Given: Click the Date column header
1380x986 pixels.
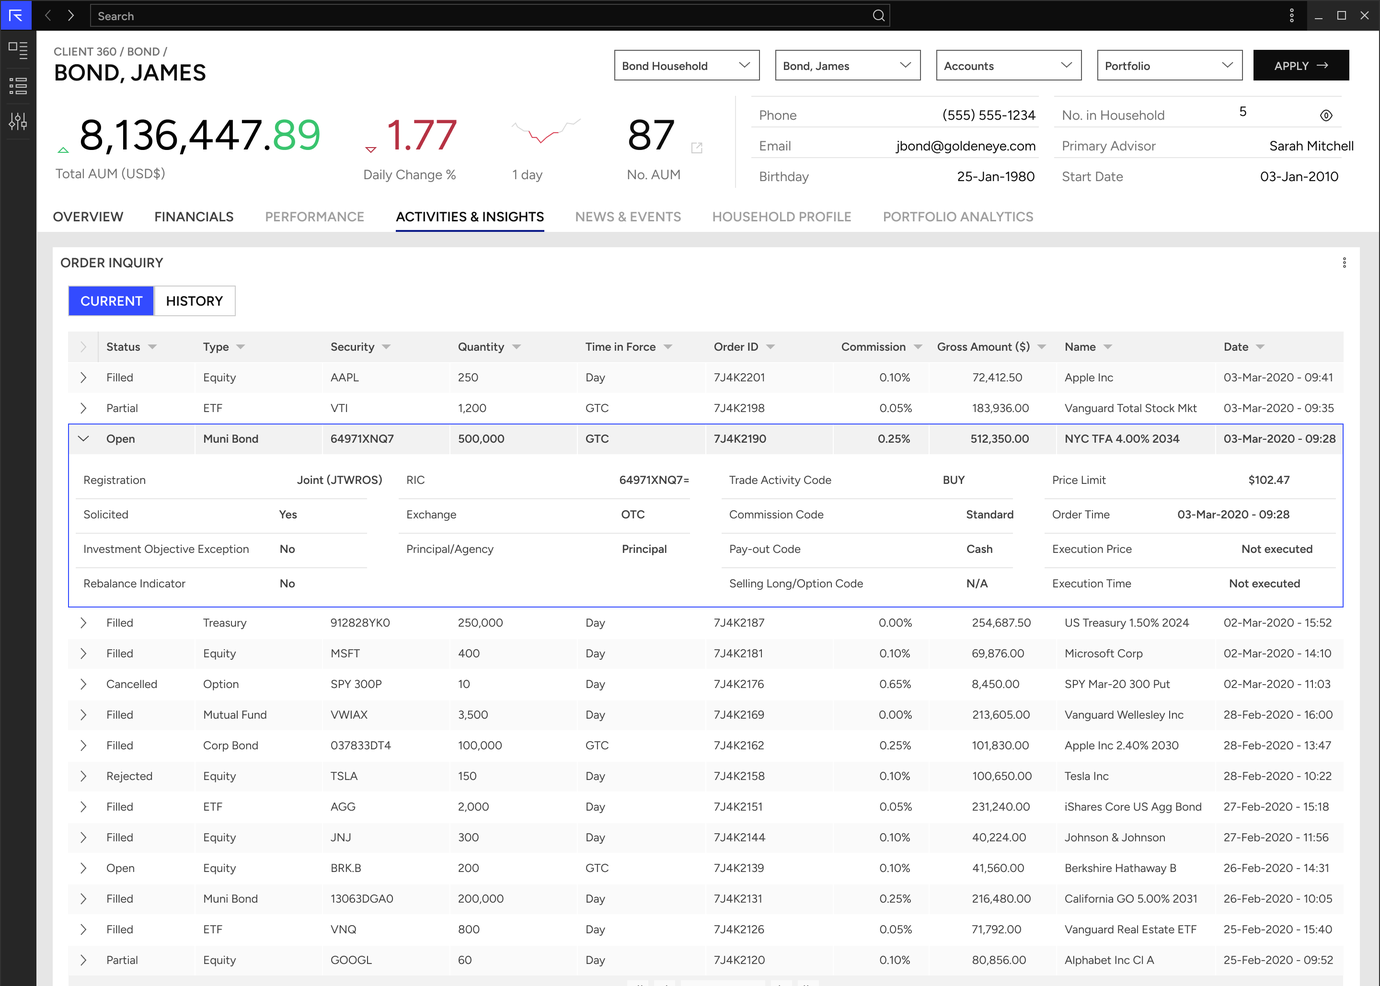Looking at the screenshot, I should (1236, 347).
